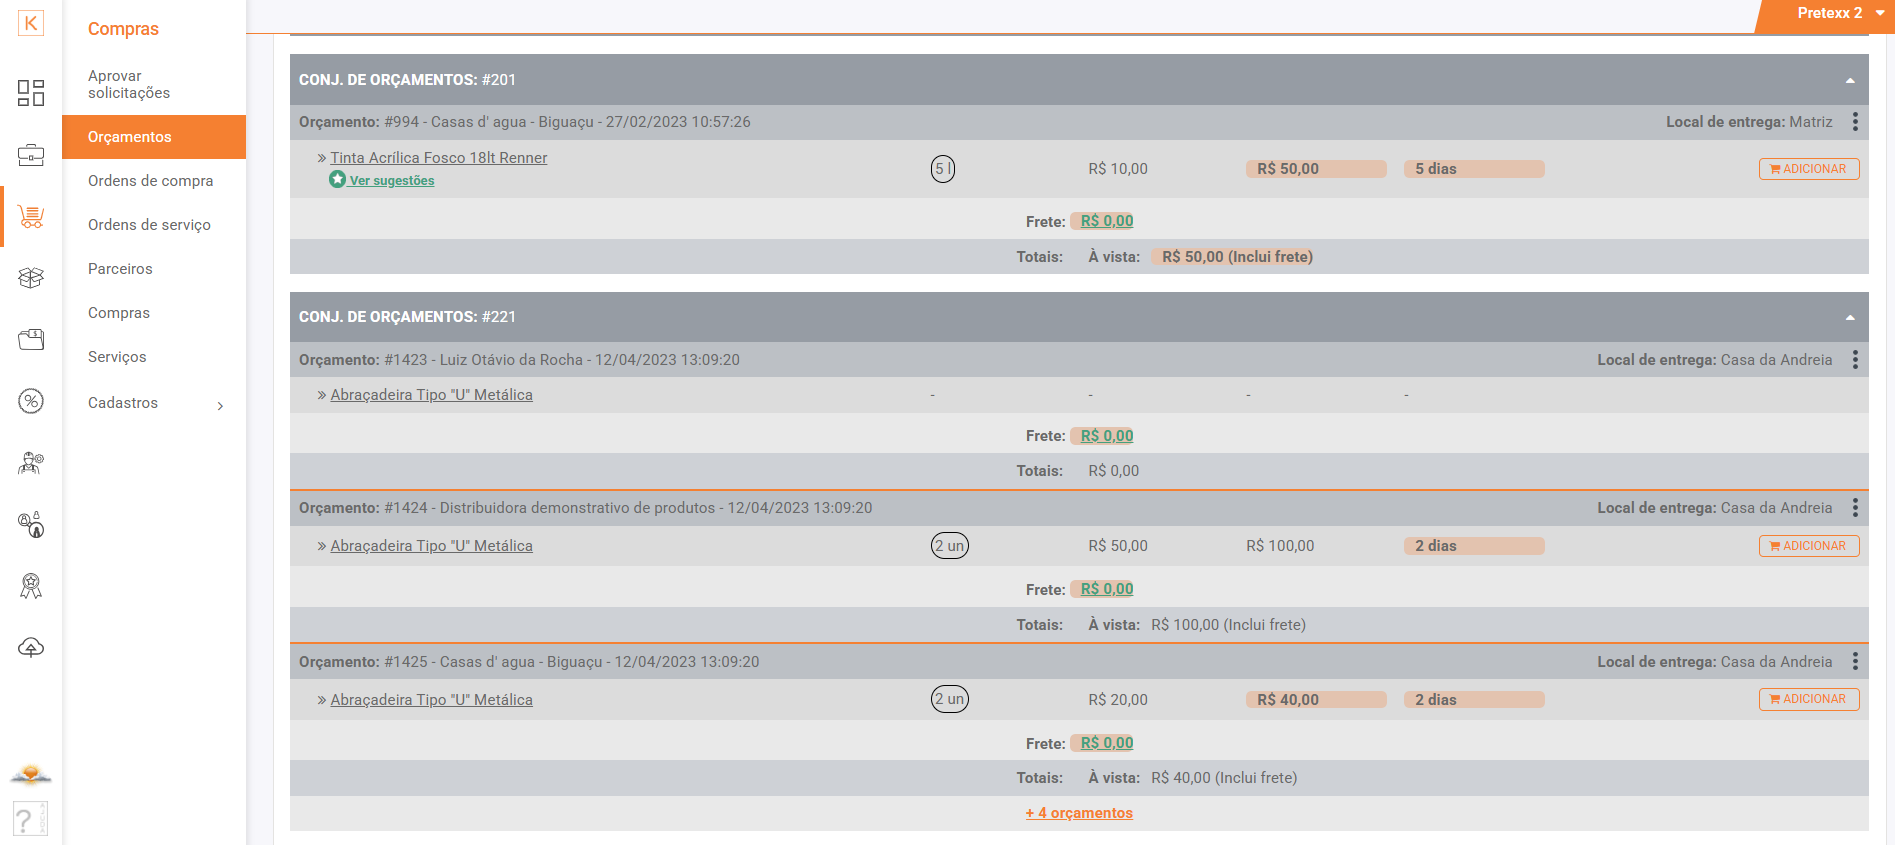Collapse Conj. de Orçamentos #201 section
The width and height of the screenshot is (1895, 845).
pyautogui.click(x=1850, y=80)
